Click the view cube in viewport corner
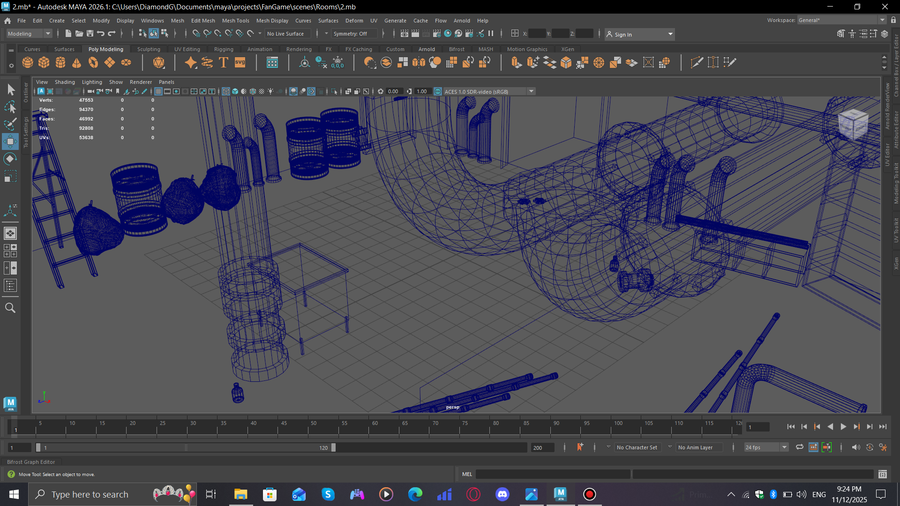900x506 pixels. (852, 124)
